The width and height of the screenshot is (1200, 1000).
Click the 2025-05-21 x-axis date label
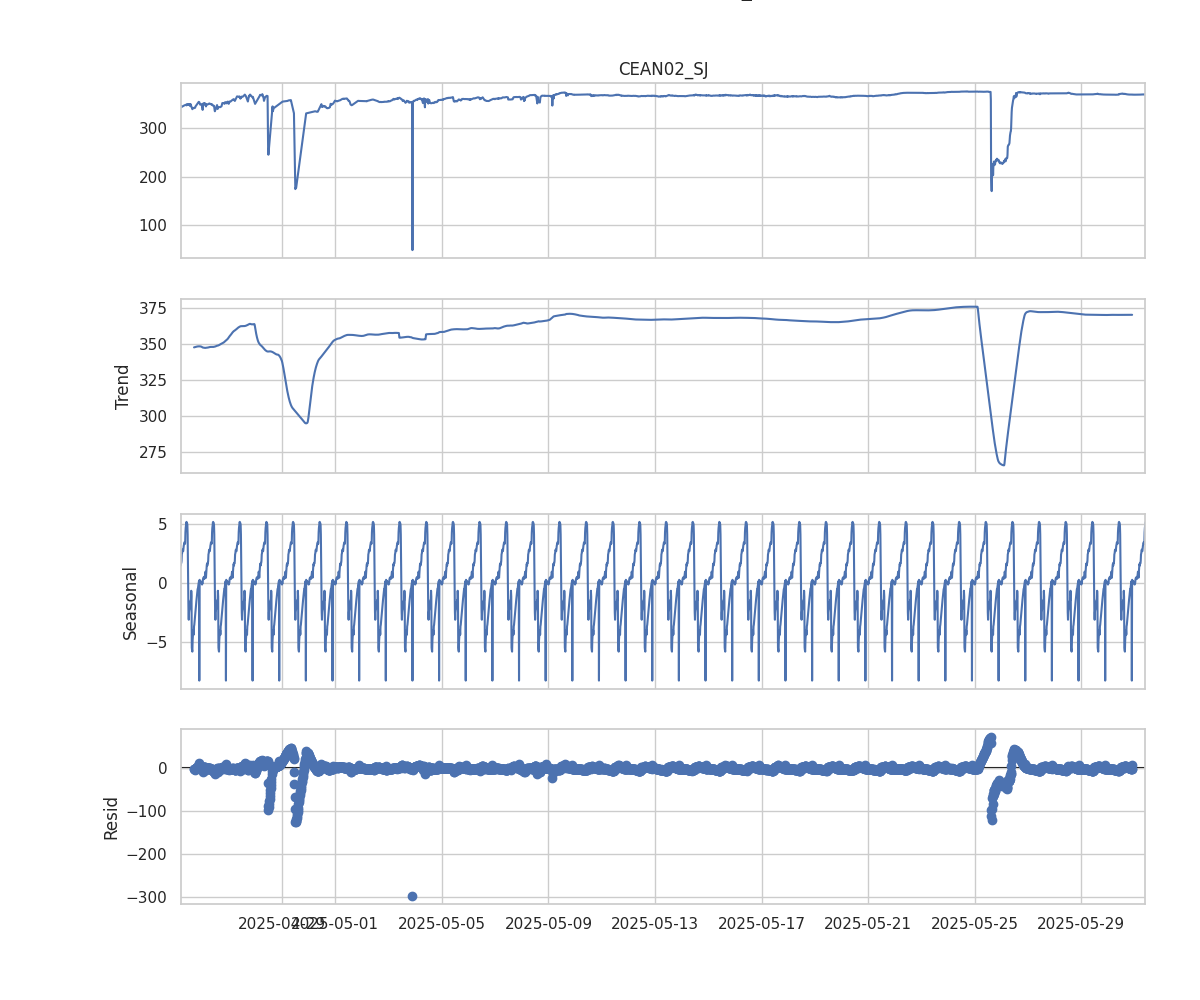tap(867, 923)
